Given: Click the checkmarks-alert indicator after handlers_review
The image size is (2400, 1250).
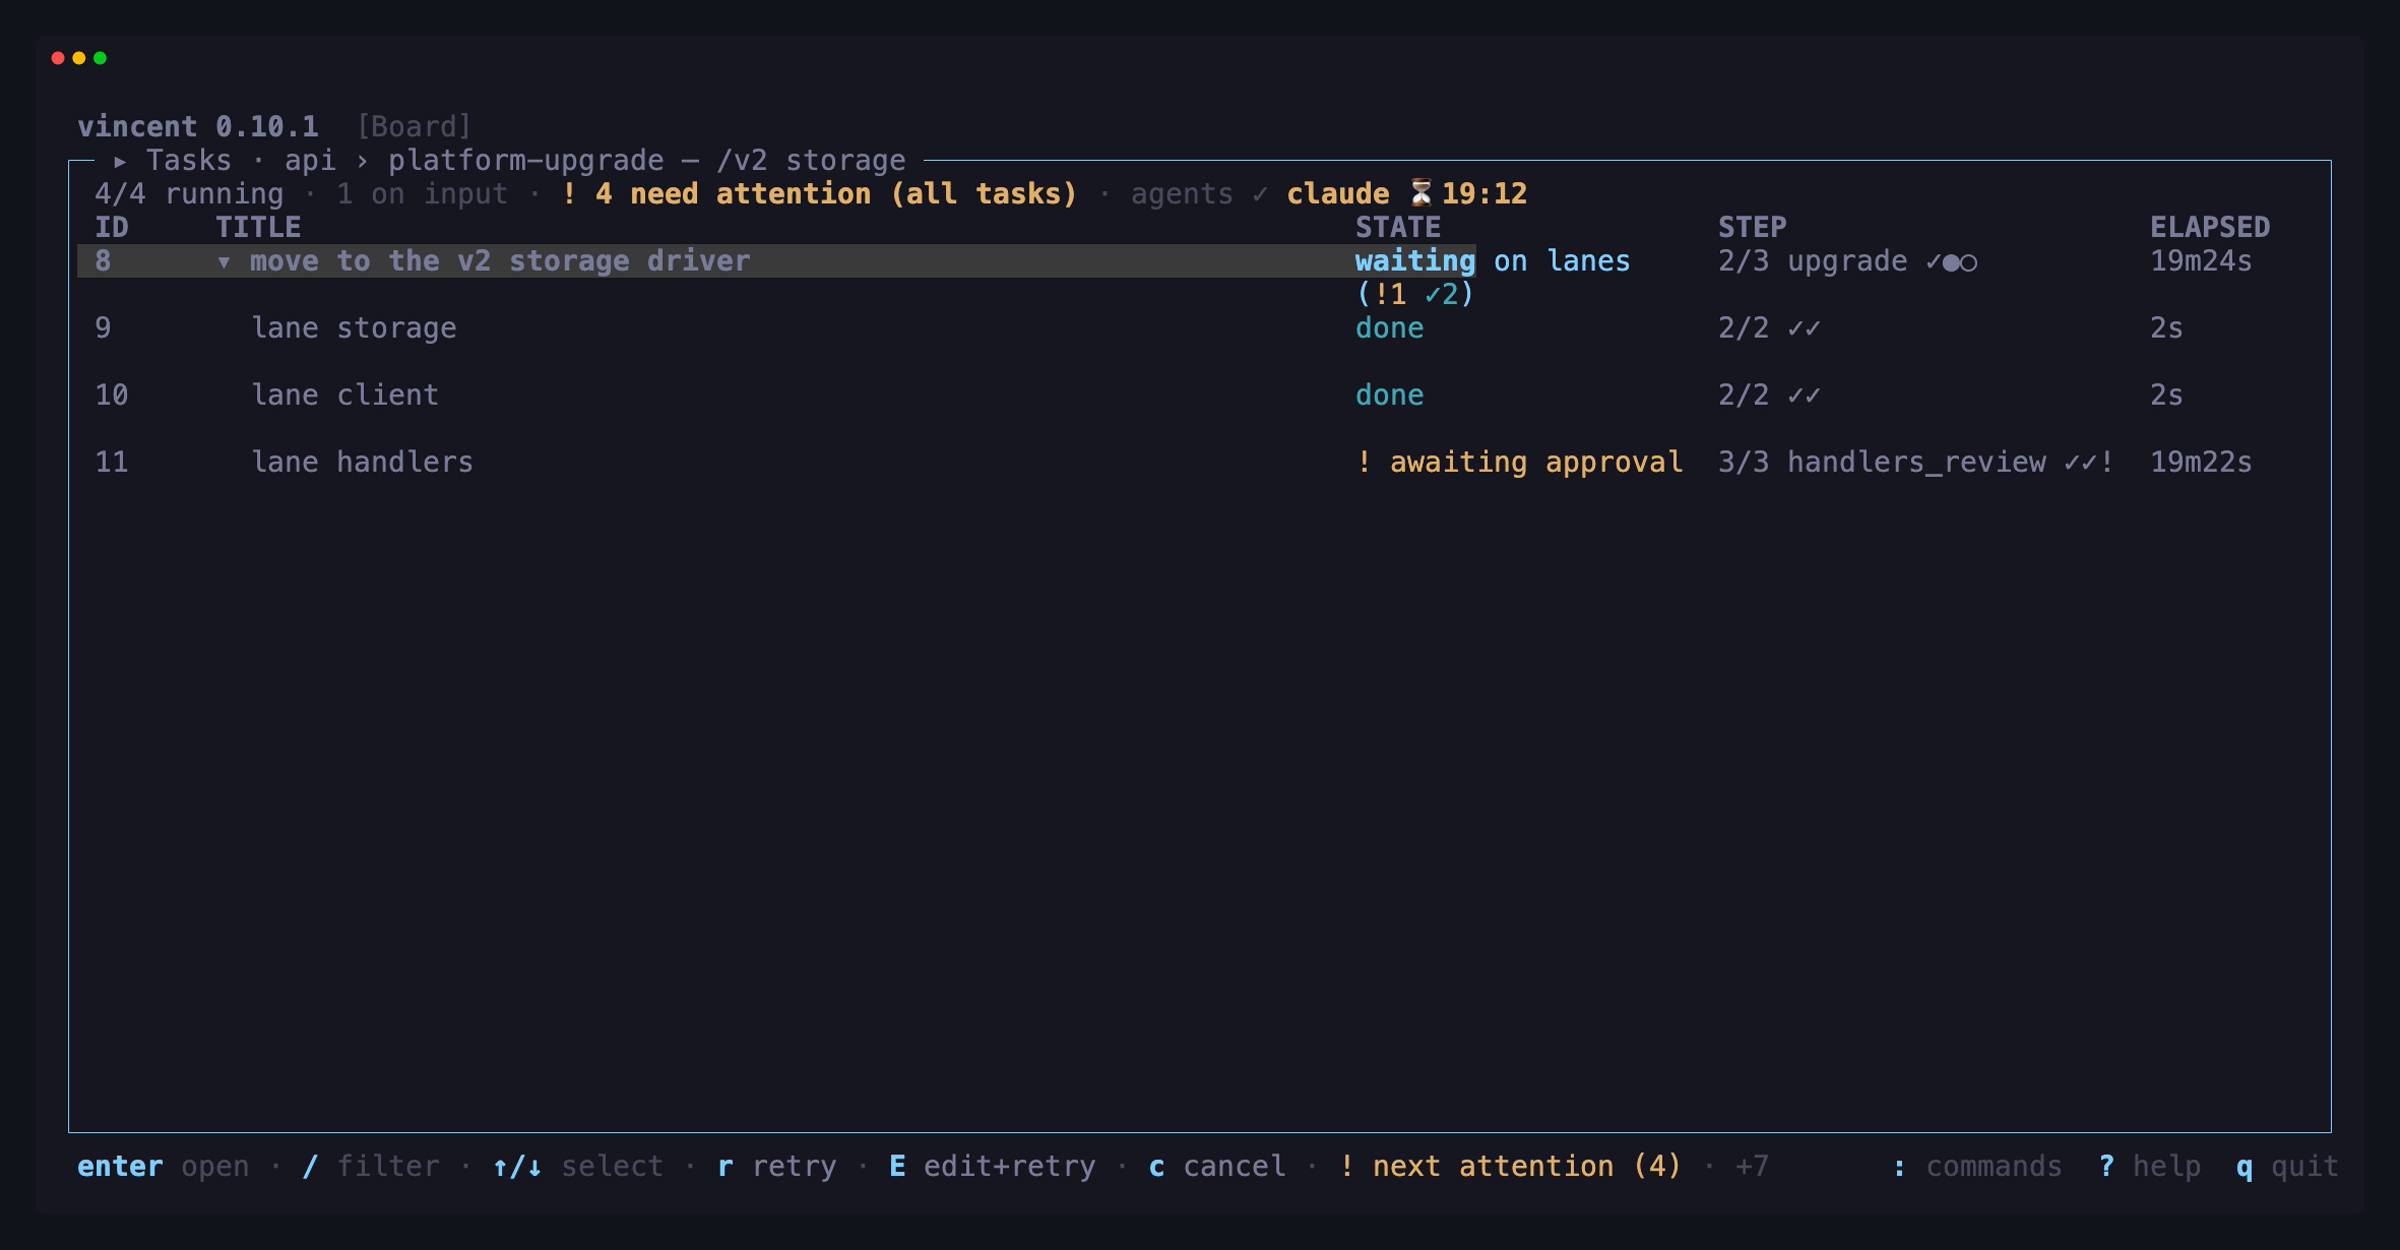Looking at the screenshot, I should [x=2089, y=462].
